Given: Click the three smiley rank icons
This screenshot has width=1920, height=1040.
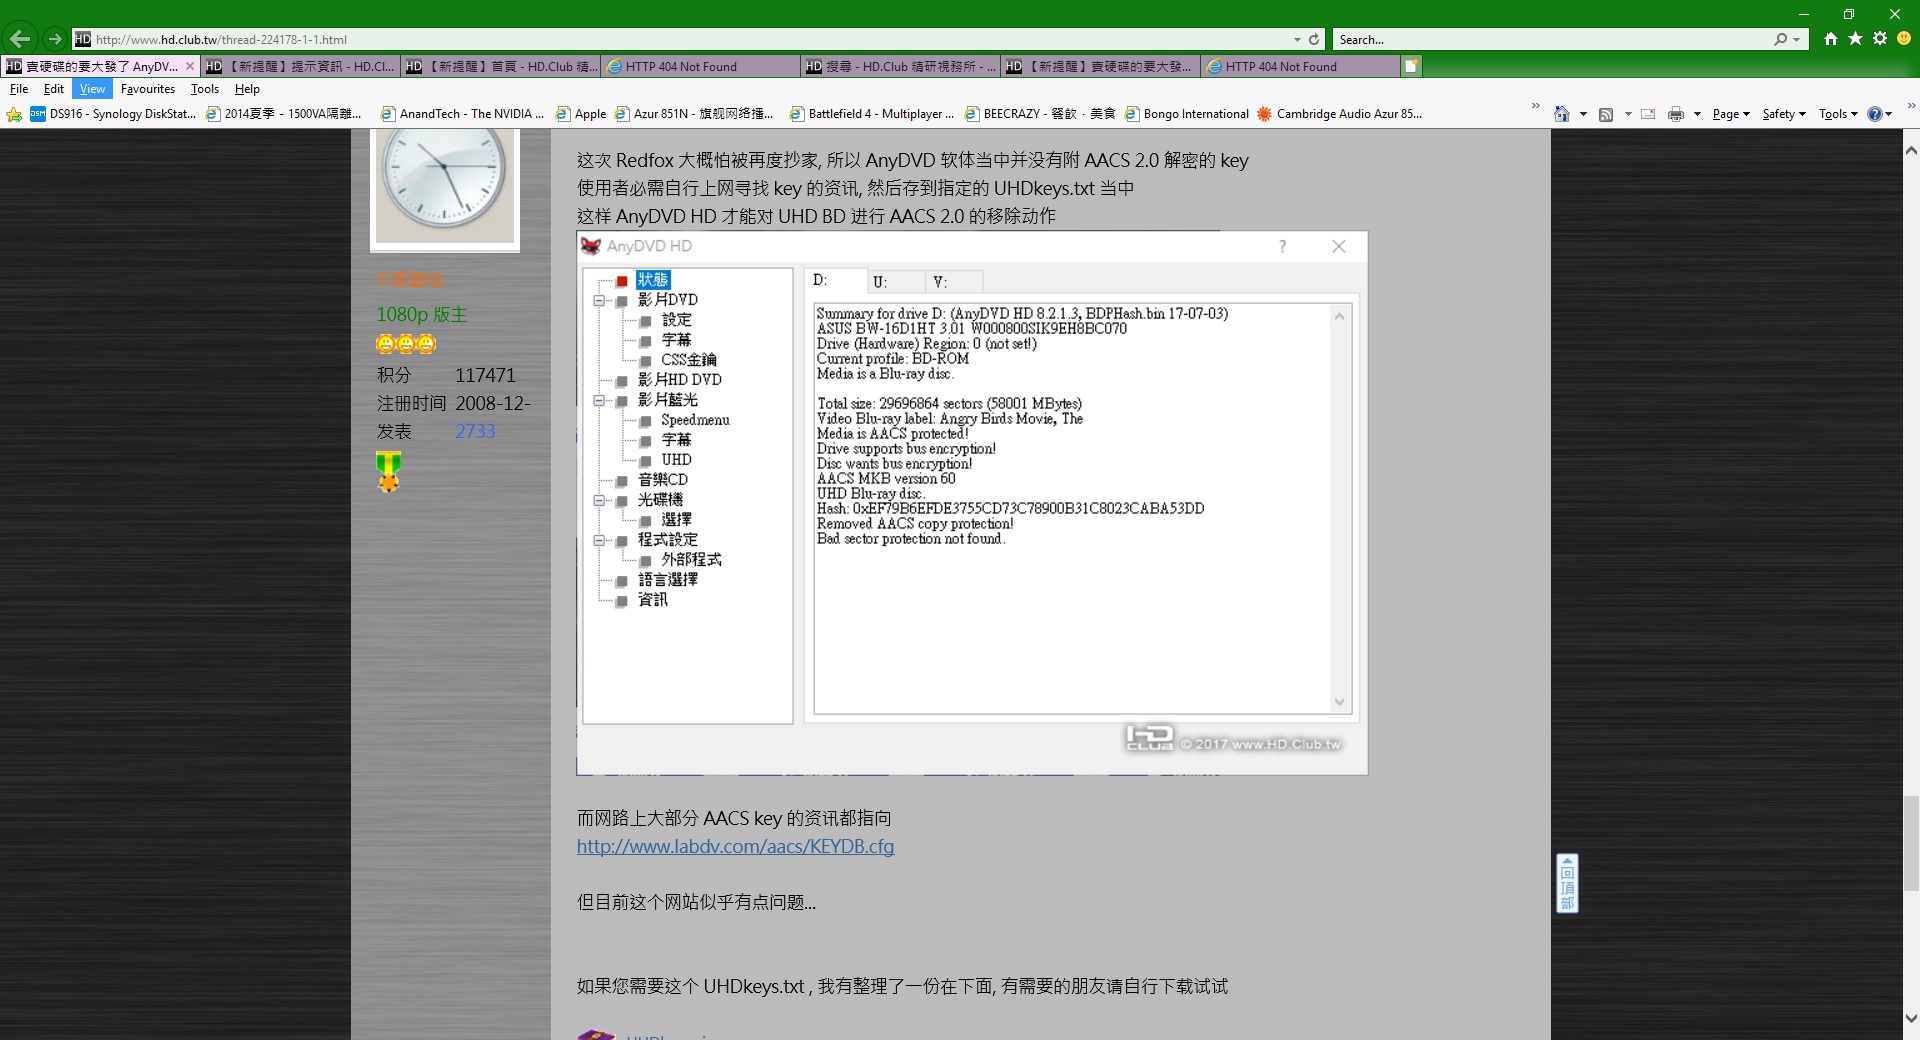Looking at the screenshot, I should 406,344.
